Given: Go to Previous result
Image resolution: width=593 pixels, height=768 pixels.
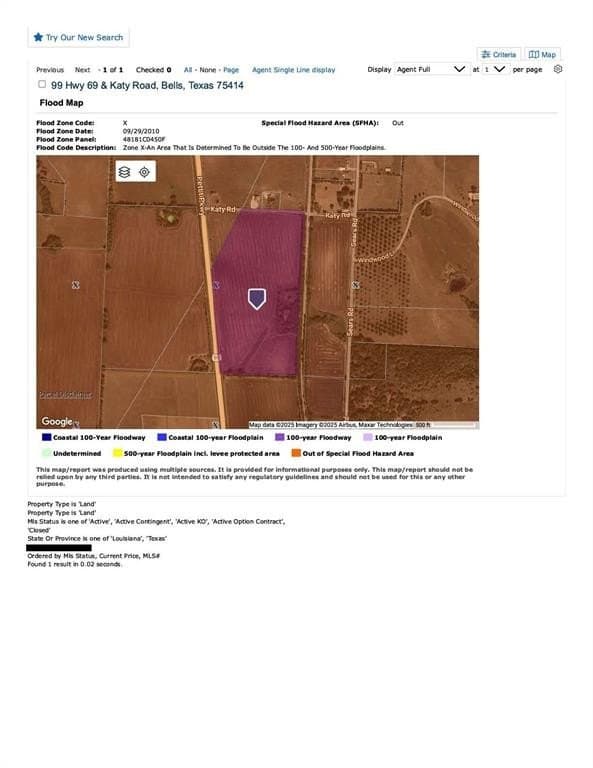Looking at the screenshot, I should [x=50, y=70].
